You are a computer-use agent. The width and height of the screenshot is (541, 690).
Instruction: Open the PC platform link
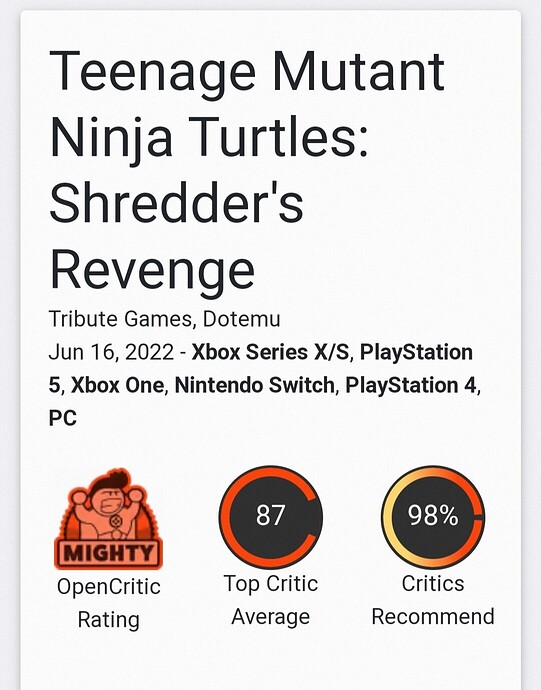[x=63, y=418]
